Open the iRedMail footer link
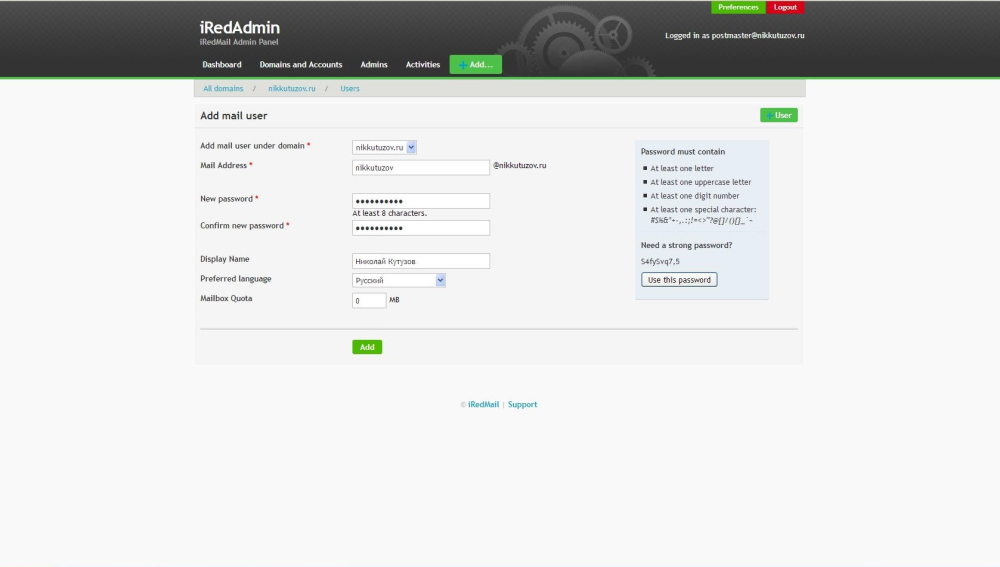This screenshot has height=567, width=1000. coord(483,404)
